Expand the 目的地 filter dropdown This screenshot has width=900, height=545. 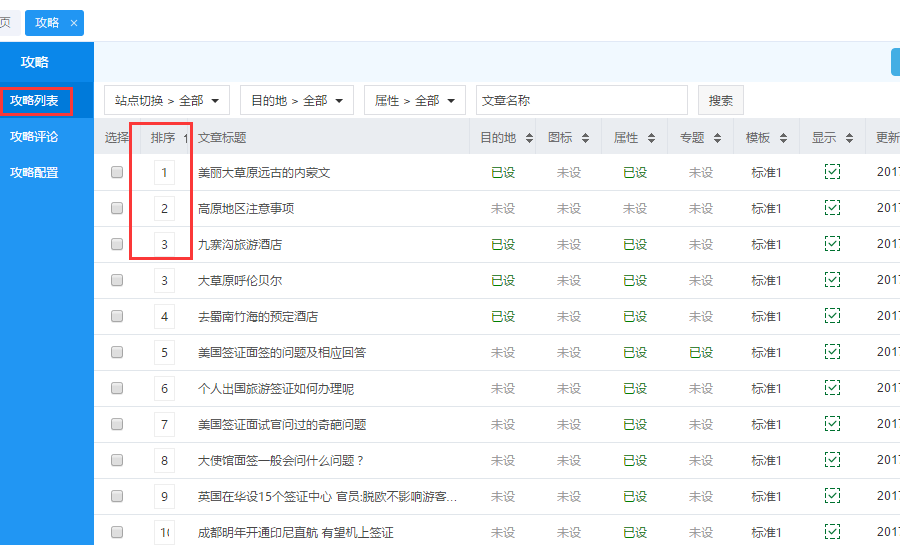tap(296, 100)
